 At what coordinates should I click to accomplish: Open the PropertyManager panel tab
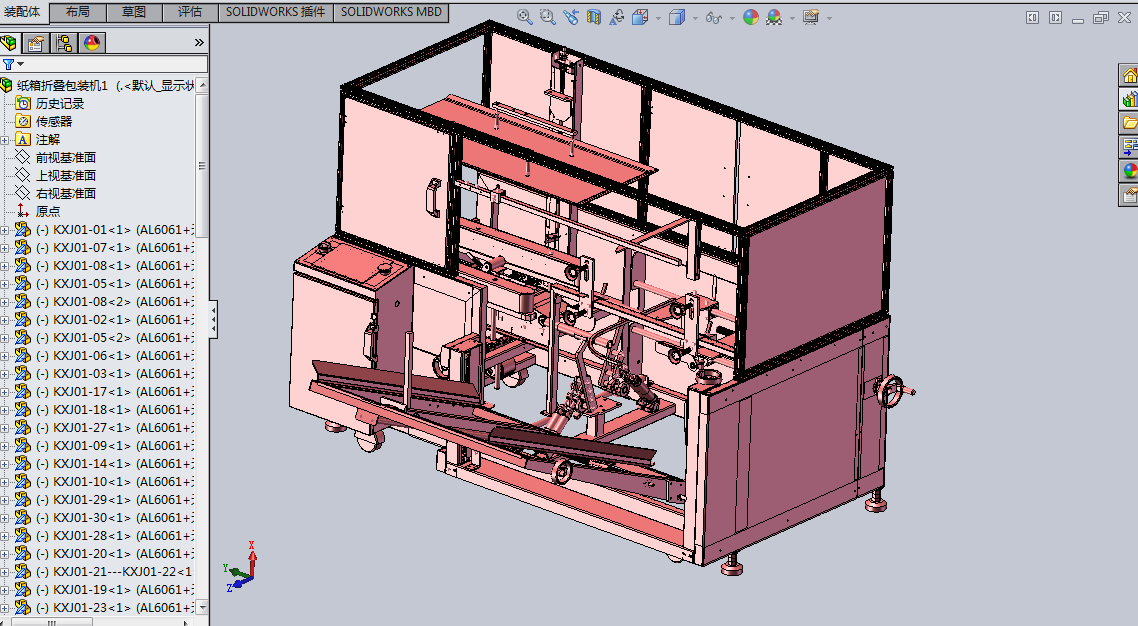tap(36, 43)
